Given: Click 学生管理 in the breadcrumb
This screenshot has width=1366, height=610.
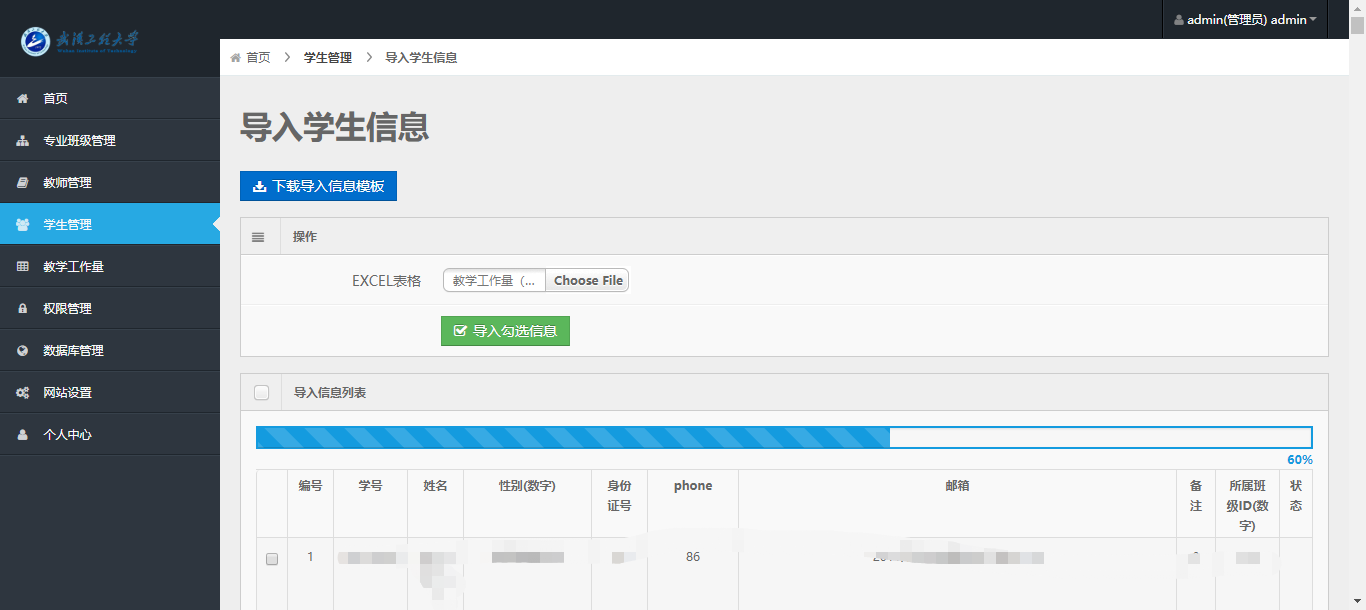Looking at the screenshot, I should click(x=328, y=58).
